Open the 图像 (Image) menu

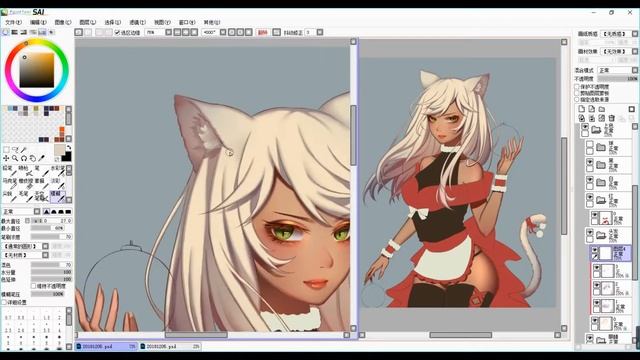click(x=63, y=22)
